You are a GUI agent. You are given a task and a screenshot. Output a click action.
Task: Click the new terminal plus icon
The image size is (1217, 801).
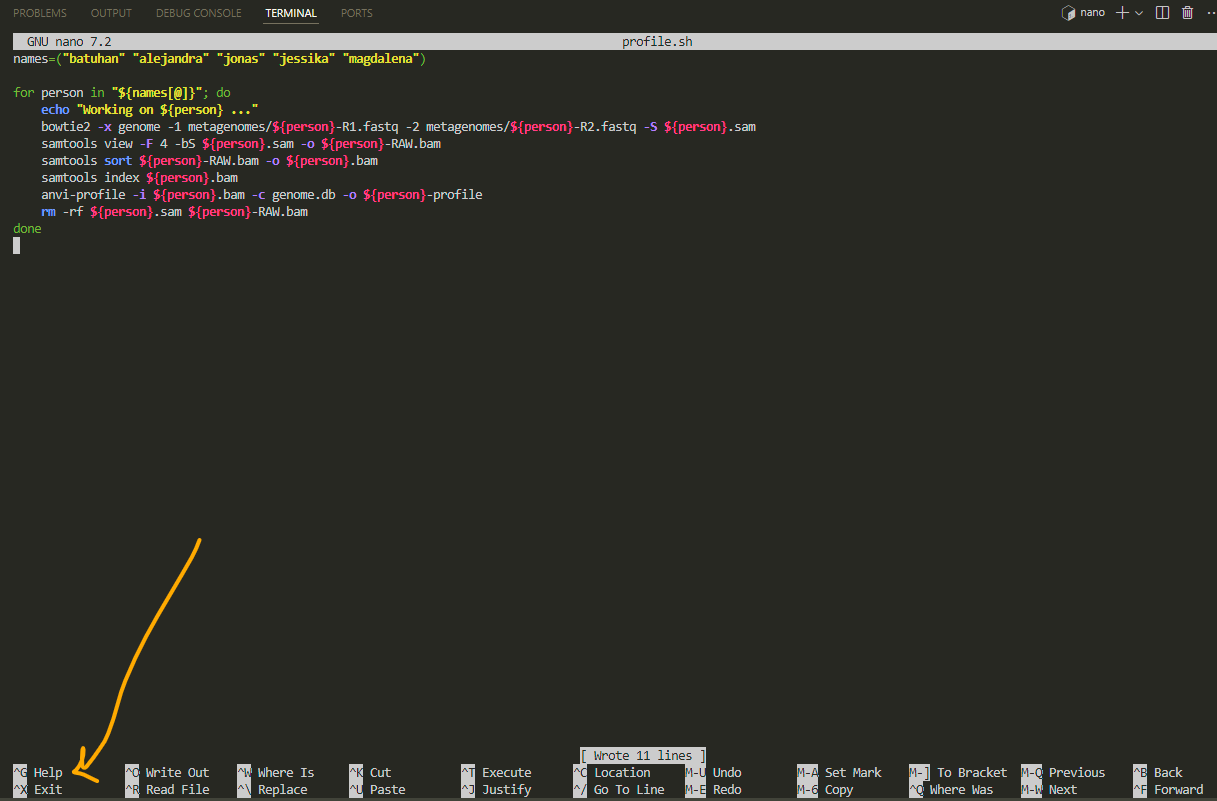(1122, 13)
